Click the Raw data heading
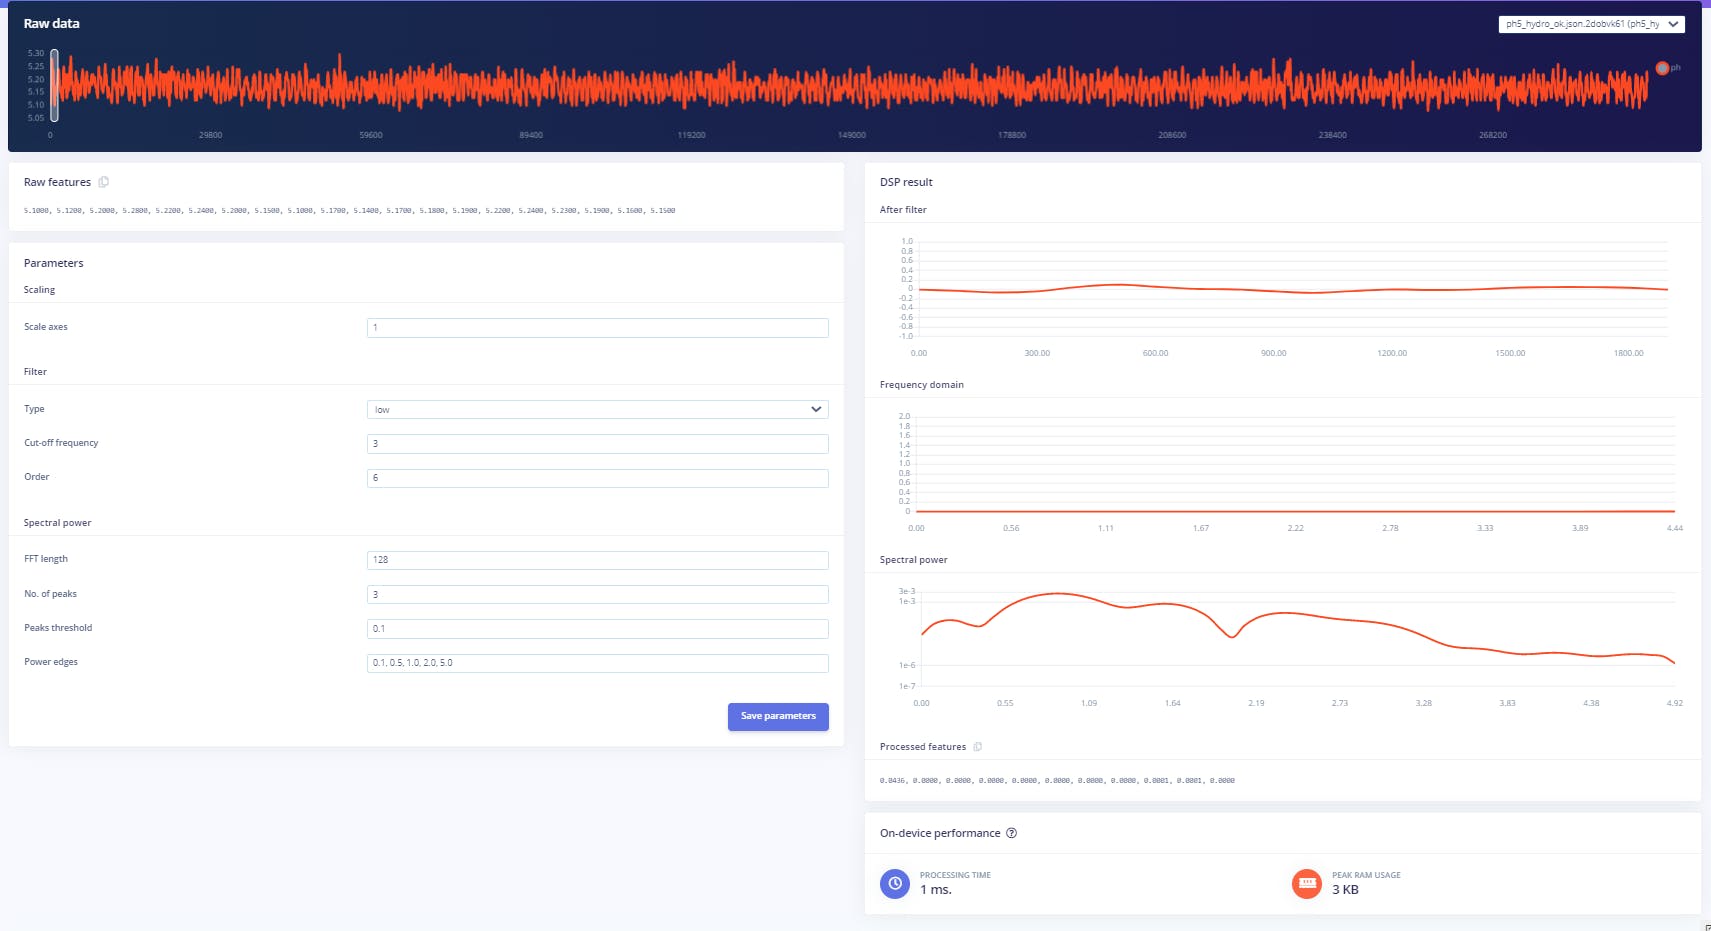Screen dimensions: 1711x931 (x=52, y=23)
